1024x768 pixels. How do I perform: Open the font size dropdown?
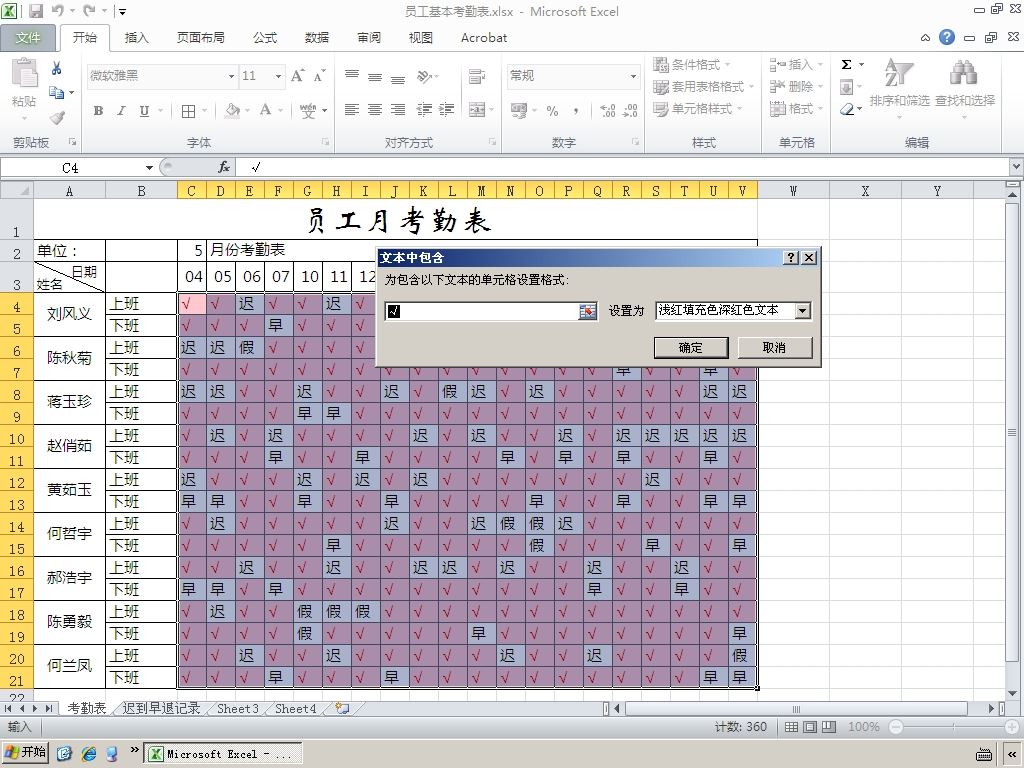tap(278, 76)
